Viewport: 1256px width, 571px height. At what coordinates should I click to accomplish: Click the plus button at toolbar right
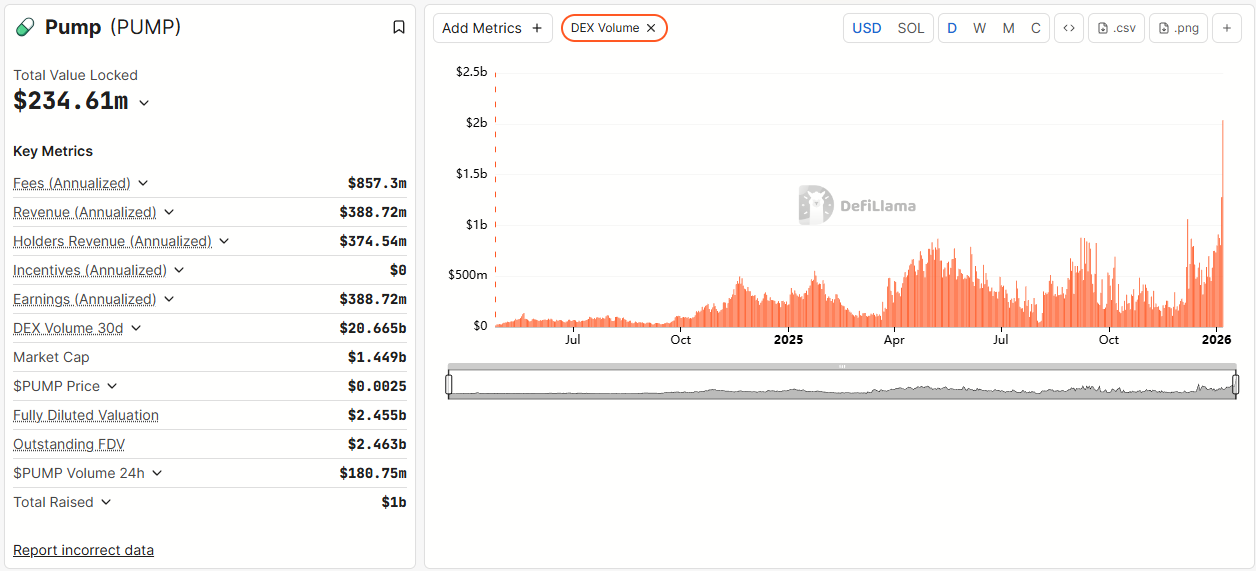point(1227,28)
